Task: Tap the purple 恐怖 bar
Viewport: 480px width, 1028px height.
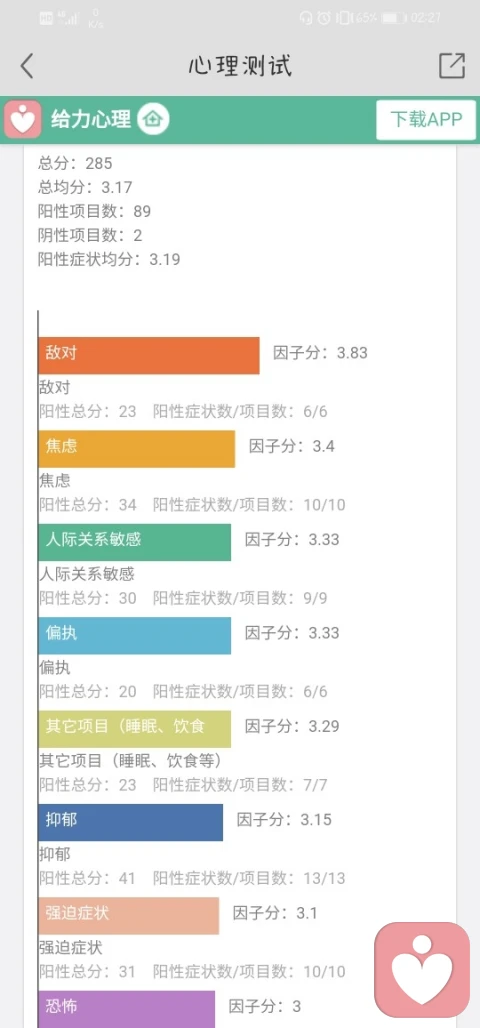Action: 127,1009
